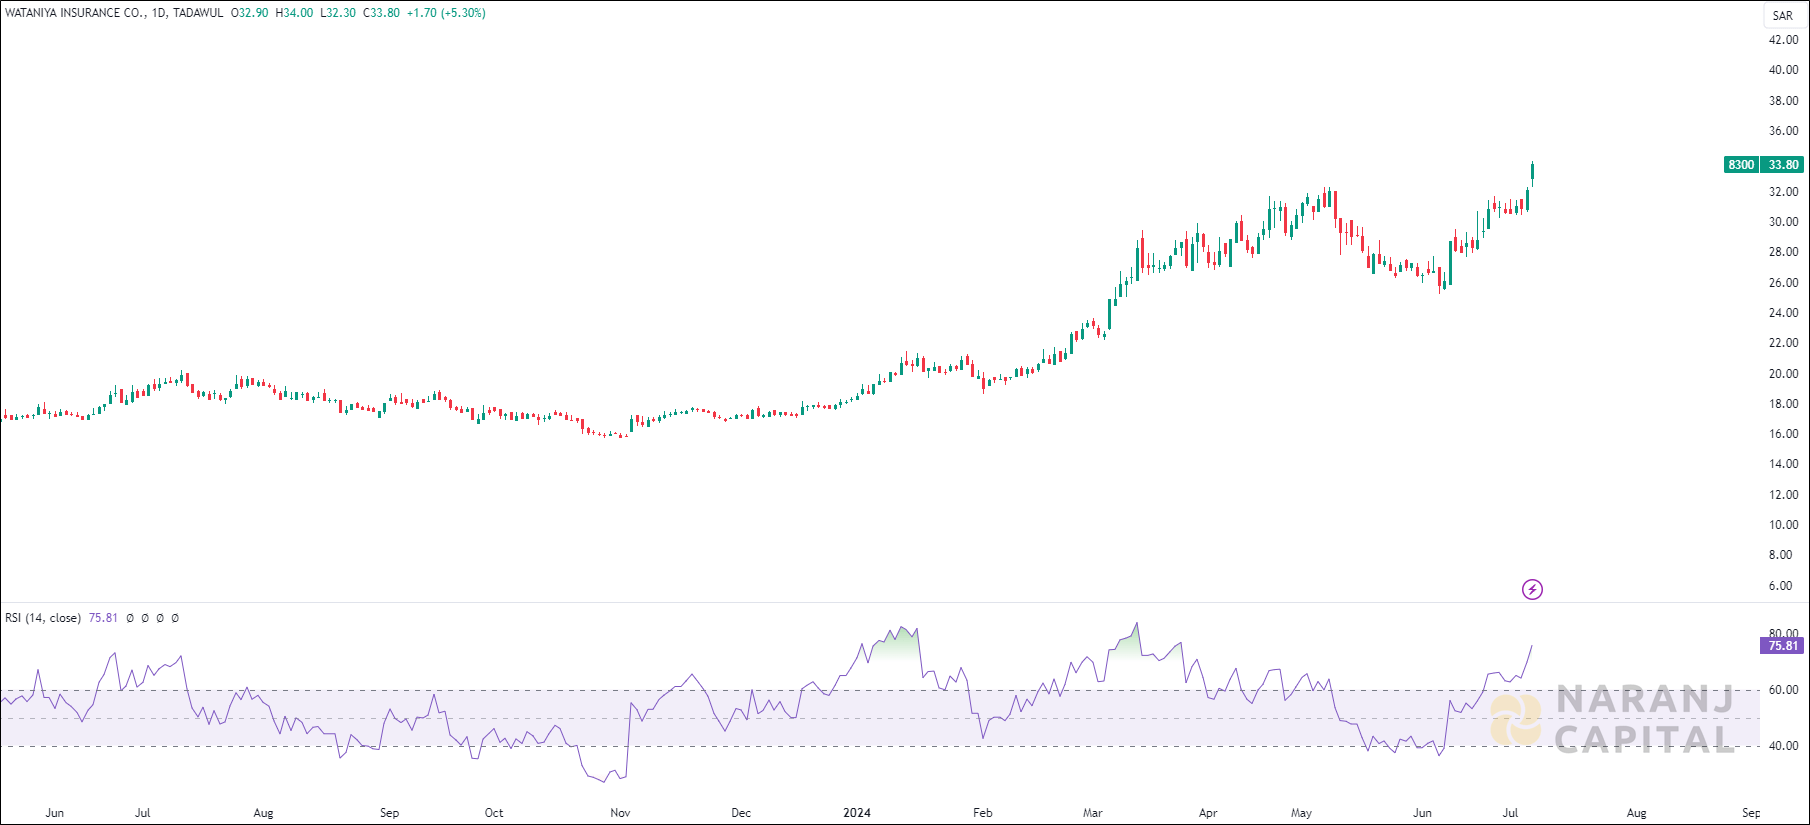Click the 26.00 price axis label
This screenshot has width=1810, height=825.
(x=1783, y=283)
